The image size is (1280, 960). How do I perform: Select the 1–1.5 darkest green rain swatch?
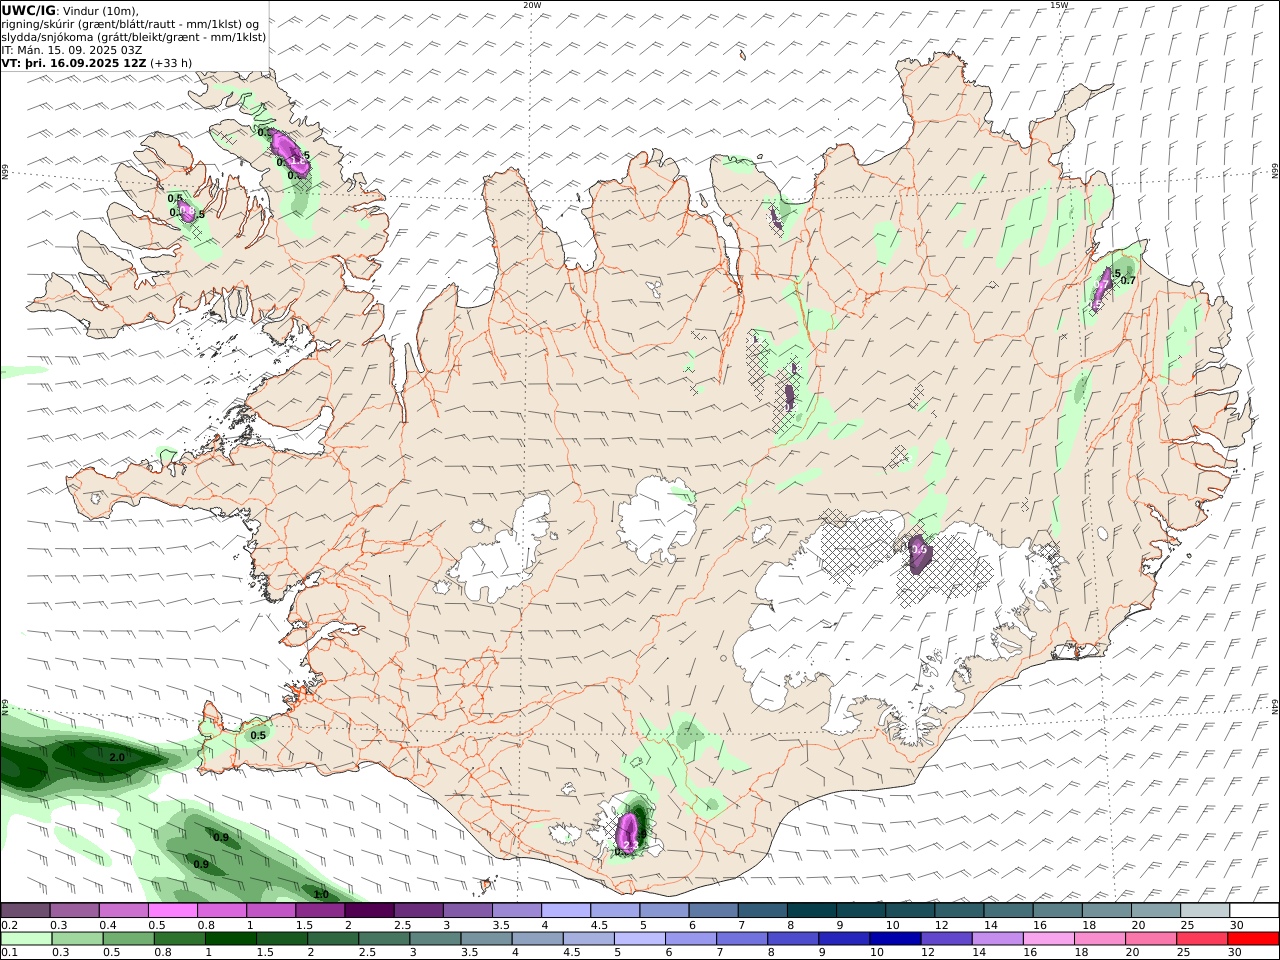pyautogui.click(x=232, y=938)
